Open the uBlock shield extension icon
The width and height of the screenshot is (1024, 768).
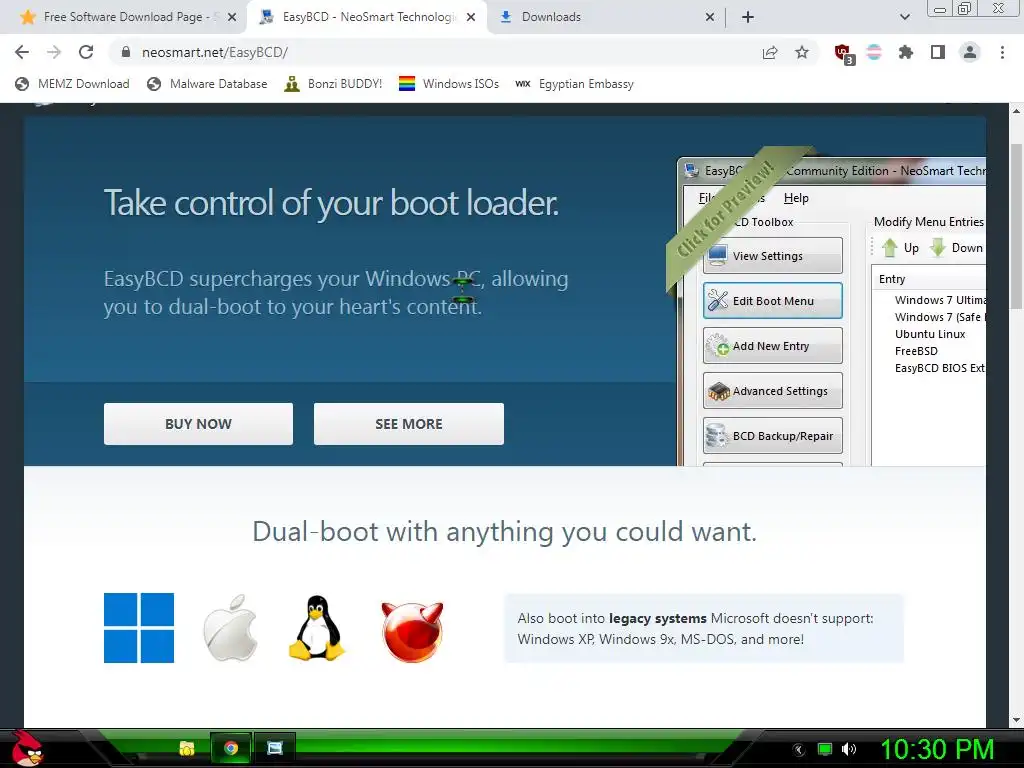[x=844, y=54]
